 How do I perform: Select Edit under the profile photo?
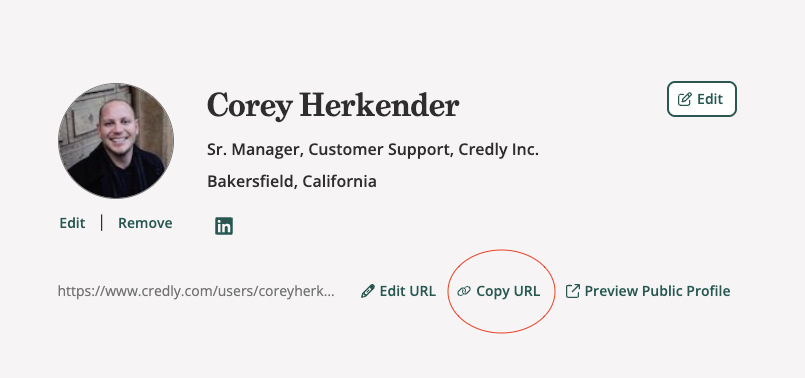pyautogui.click(x=72, y=223)
